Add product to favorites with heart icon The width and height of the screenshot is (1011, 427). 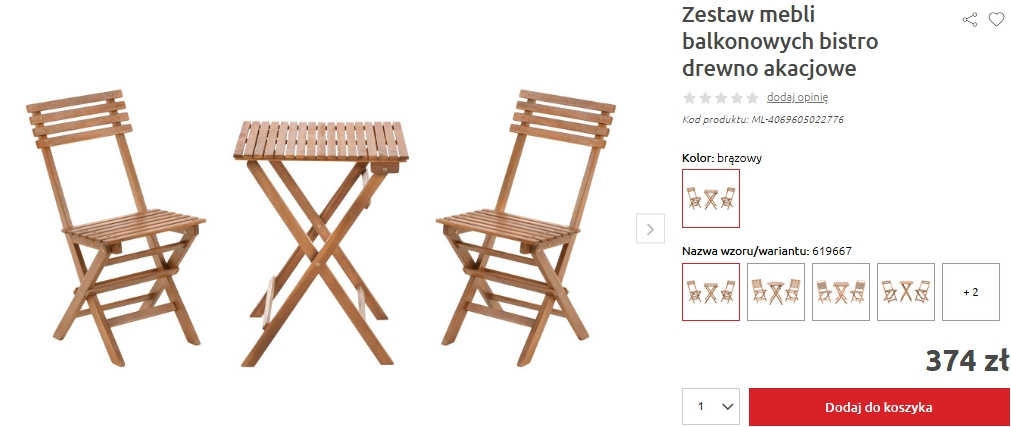(x=996, y=20)
